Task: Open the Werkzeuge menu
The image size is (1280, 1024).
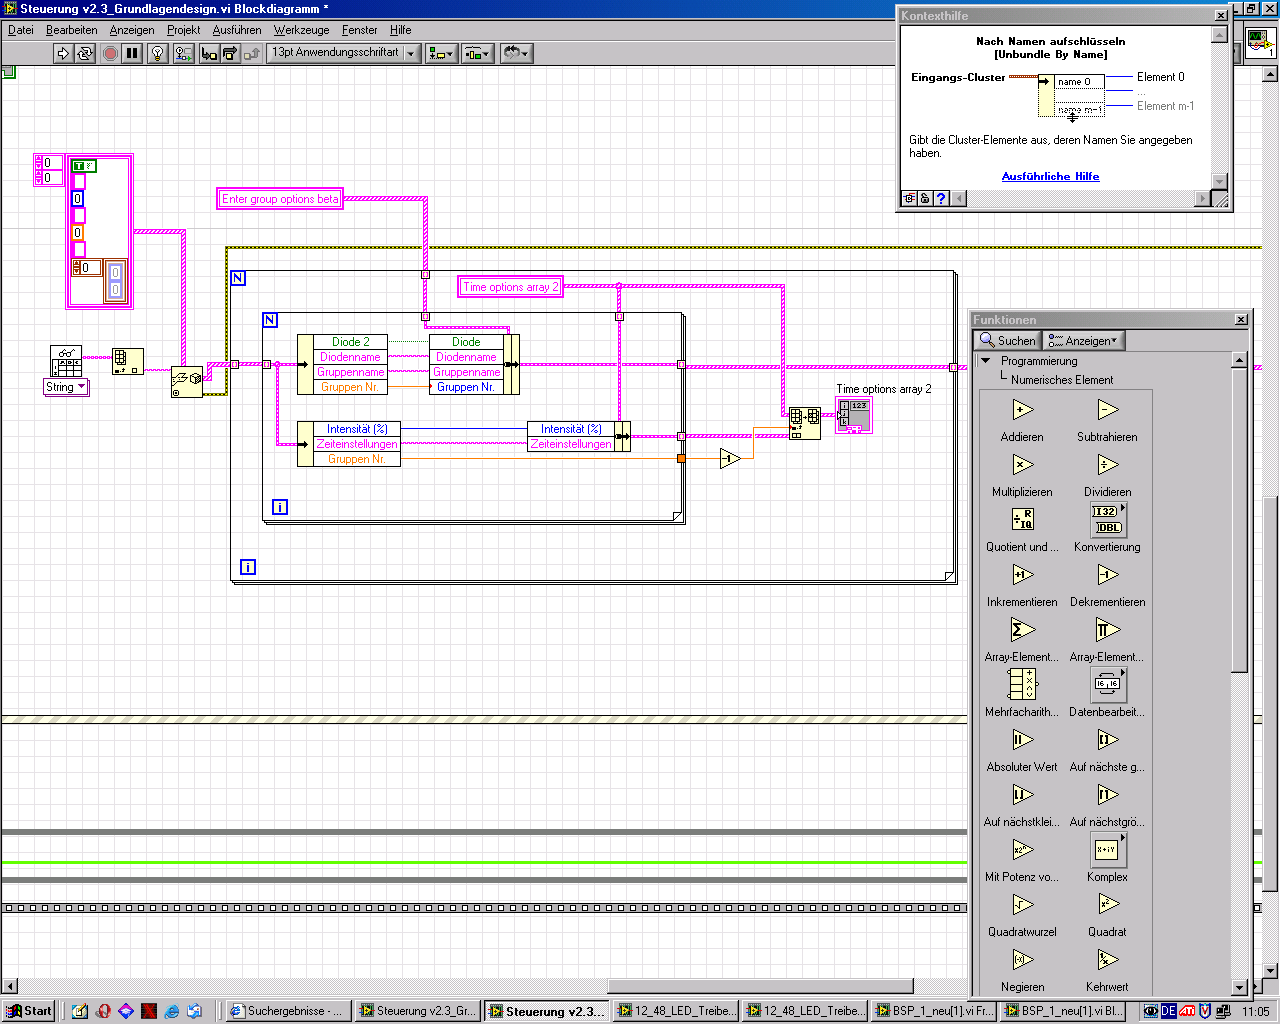Action: pyautogui.click(x=301, y=30)
